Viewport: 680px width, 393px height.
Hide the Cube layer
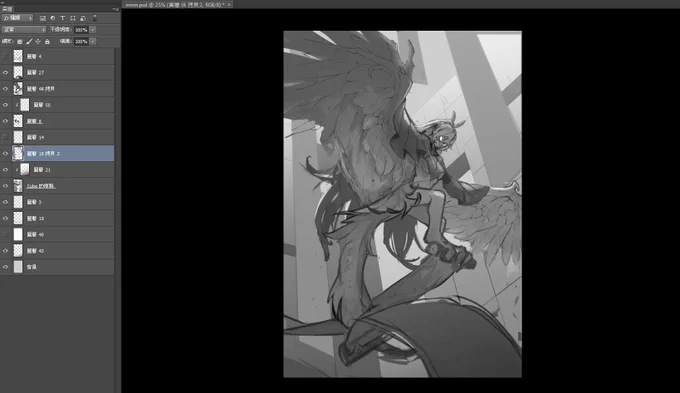click(5, 186)
